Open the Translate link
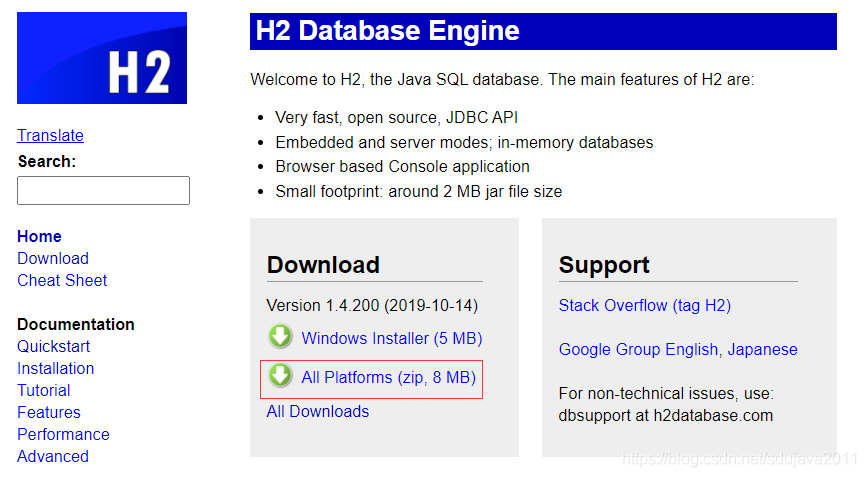Viewport: 866px width, 477px height. 50,135
